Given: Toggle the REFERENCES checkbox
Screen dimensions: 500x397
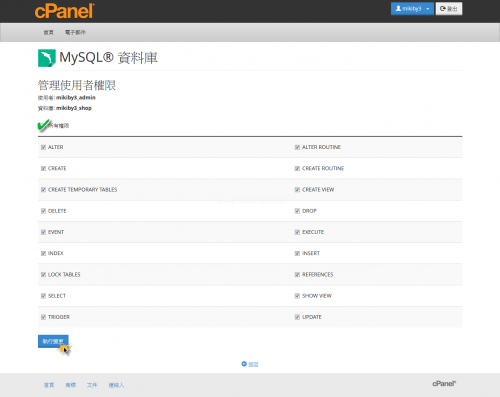Looking at the screenshot, I should point(297,275).
